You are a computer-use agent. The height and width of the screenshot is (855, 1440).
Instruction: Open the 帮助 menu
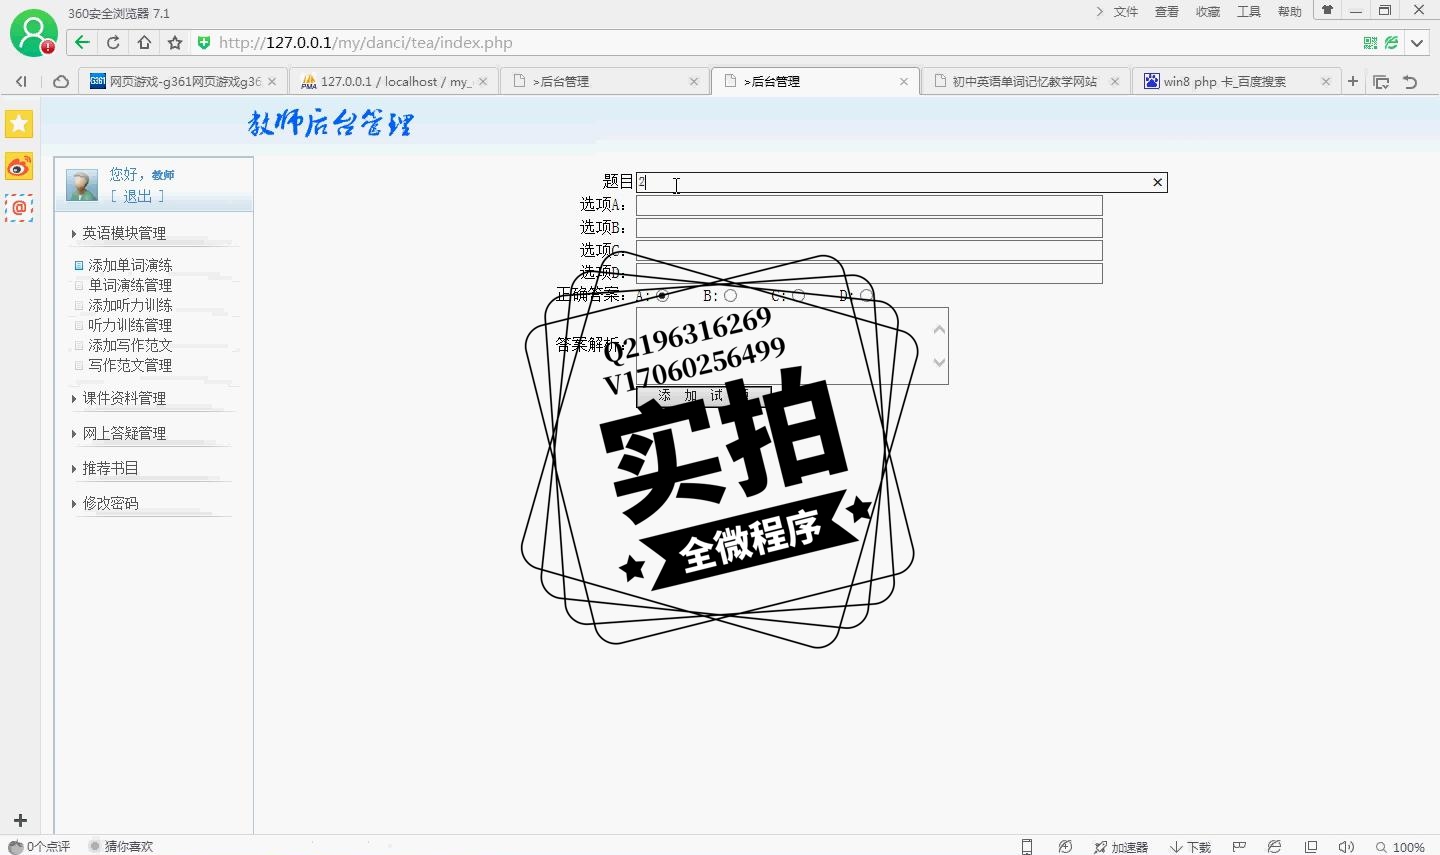point(1290,12)
